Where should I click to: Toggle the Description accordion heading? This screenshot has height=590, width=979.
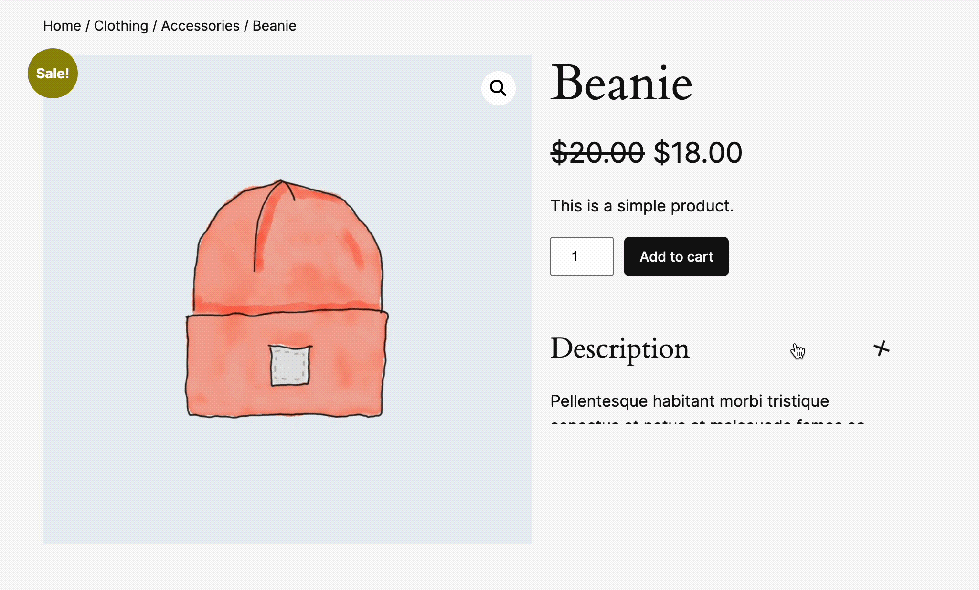coord(620,348)
